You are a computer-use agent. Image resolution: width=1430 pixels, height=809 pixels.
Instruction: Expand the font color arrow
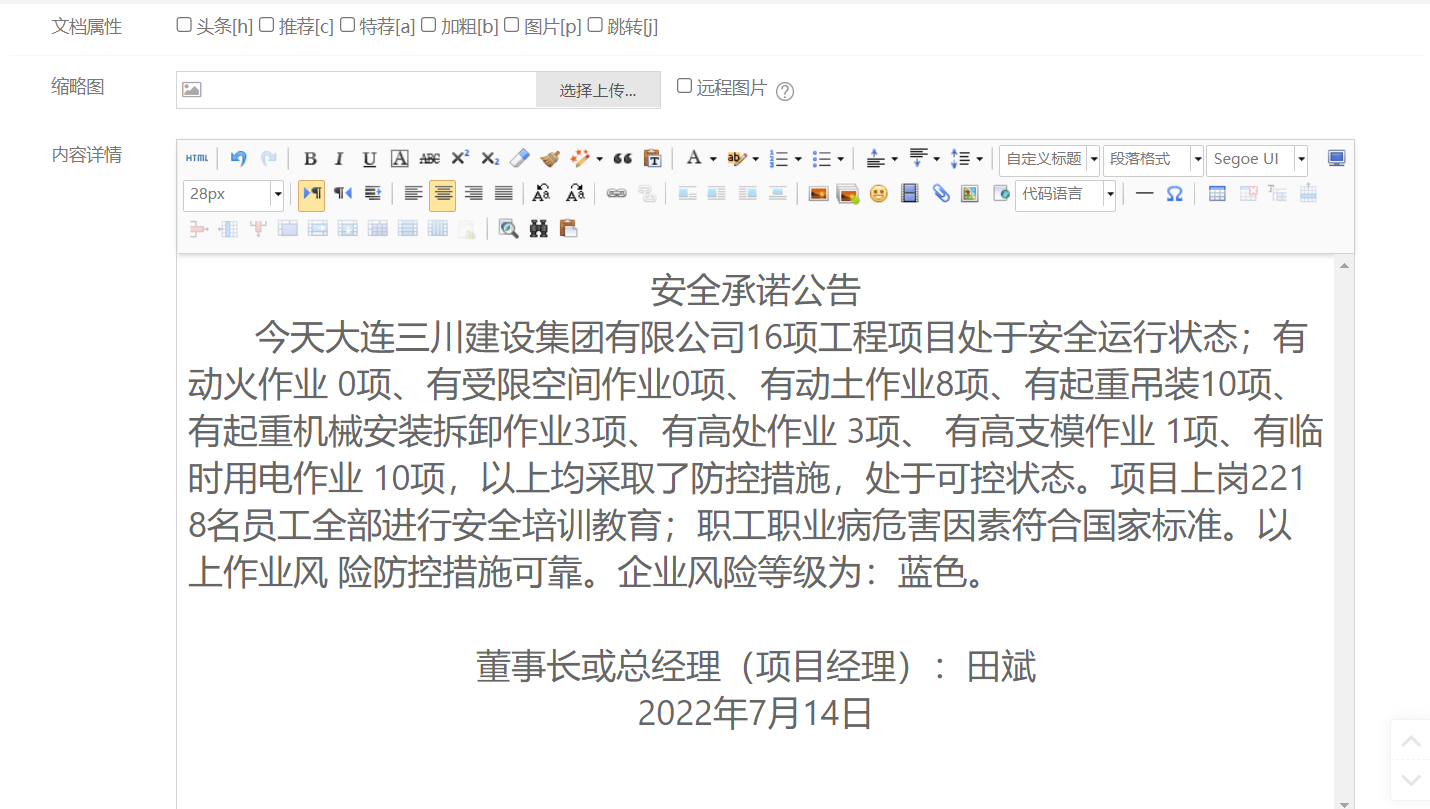pyautogui.click(x=713, y=159)
